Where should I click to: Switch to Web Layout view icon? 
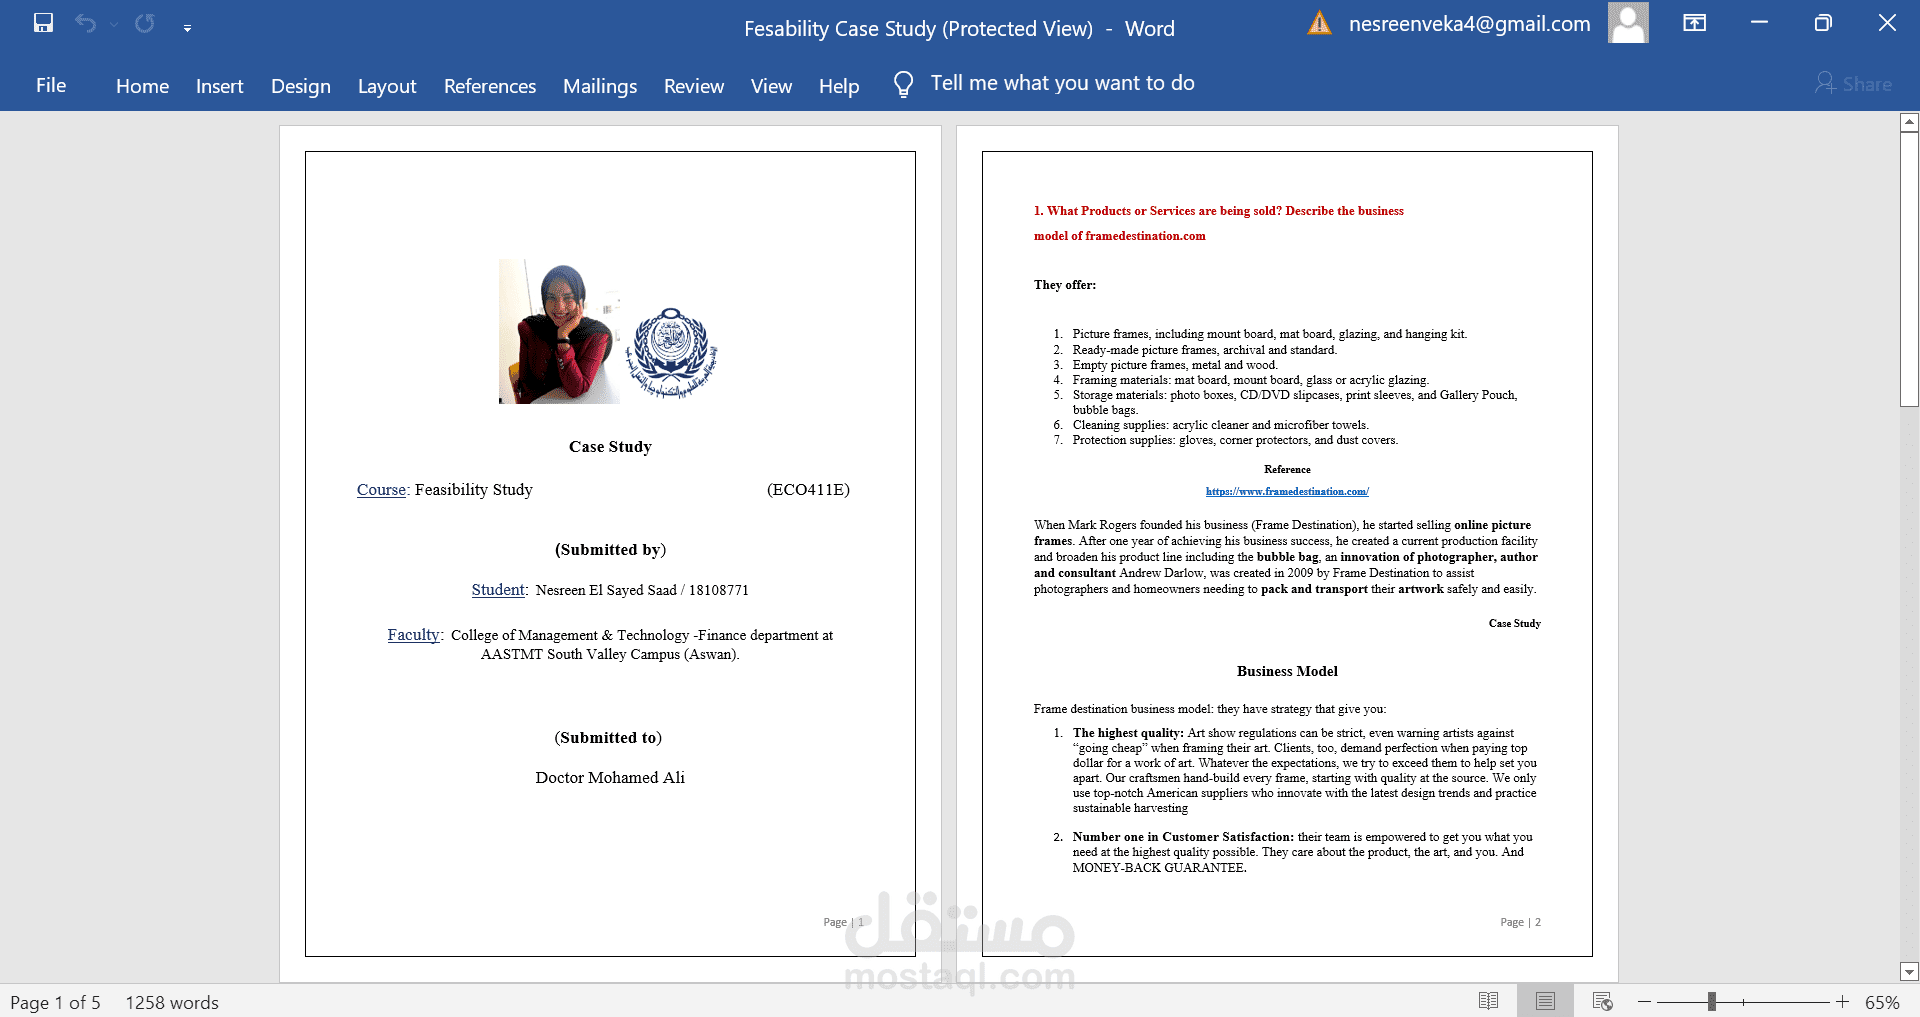(1602, 1001)
